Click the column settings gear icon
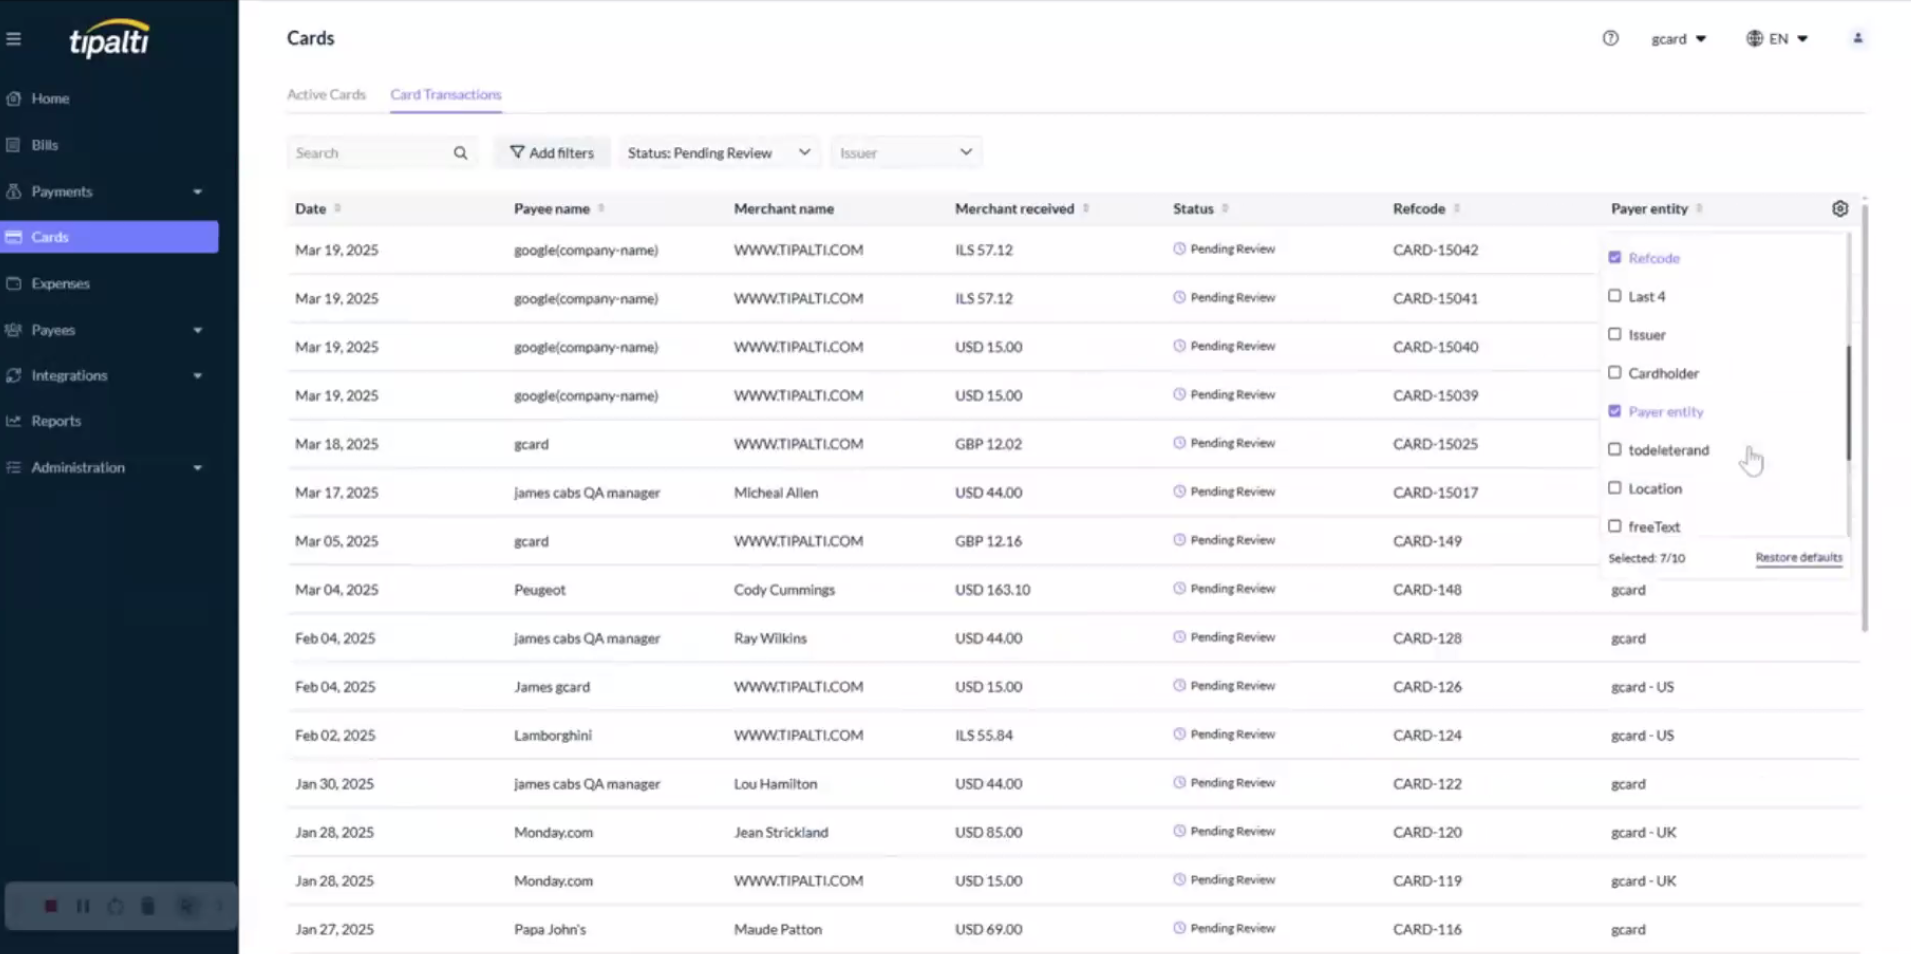The width and height of the screenshot is (1911, 954). point(1840,208)
